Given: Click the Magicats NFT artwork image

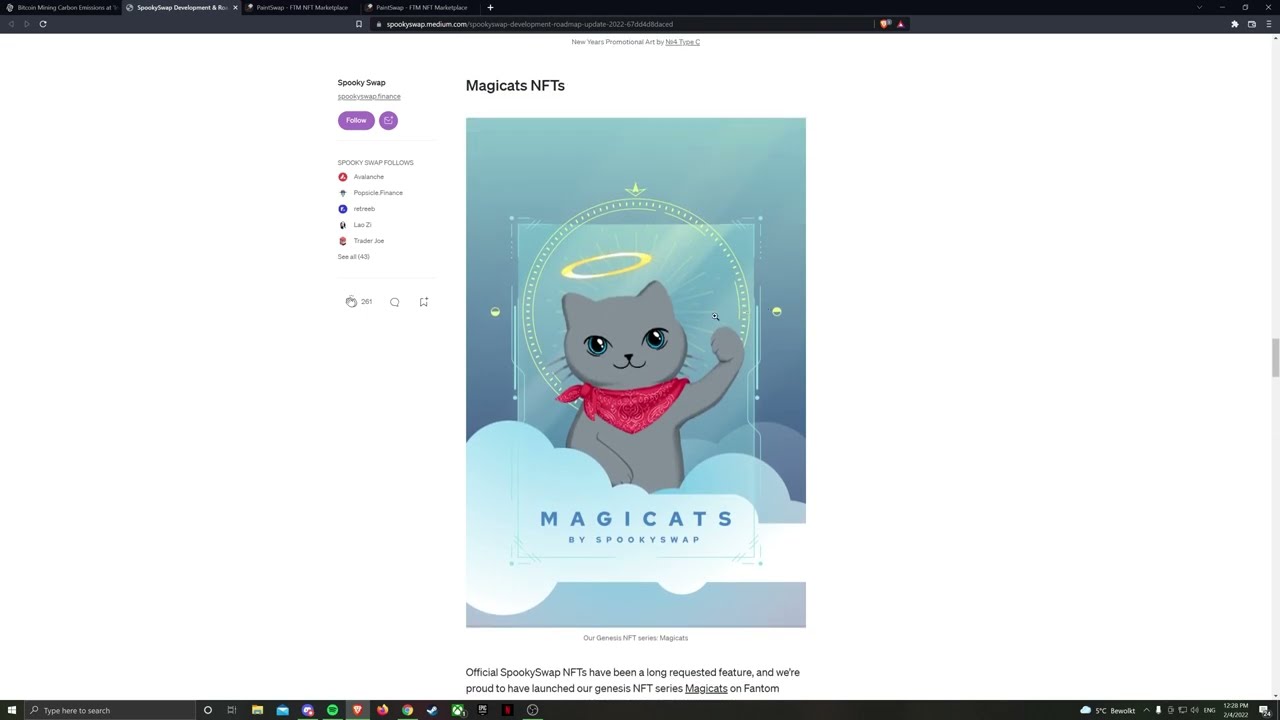Looking at the screenshot, I should click(635, 372).
